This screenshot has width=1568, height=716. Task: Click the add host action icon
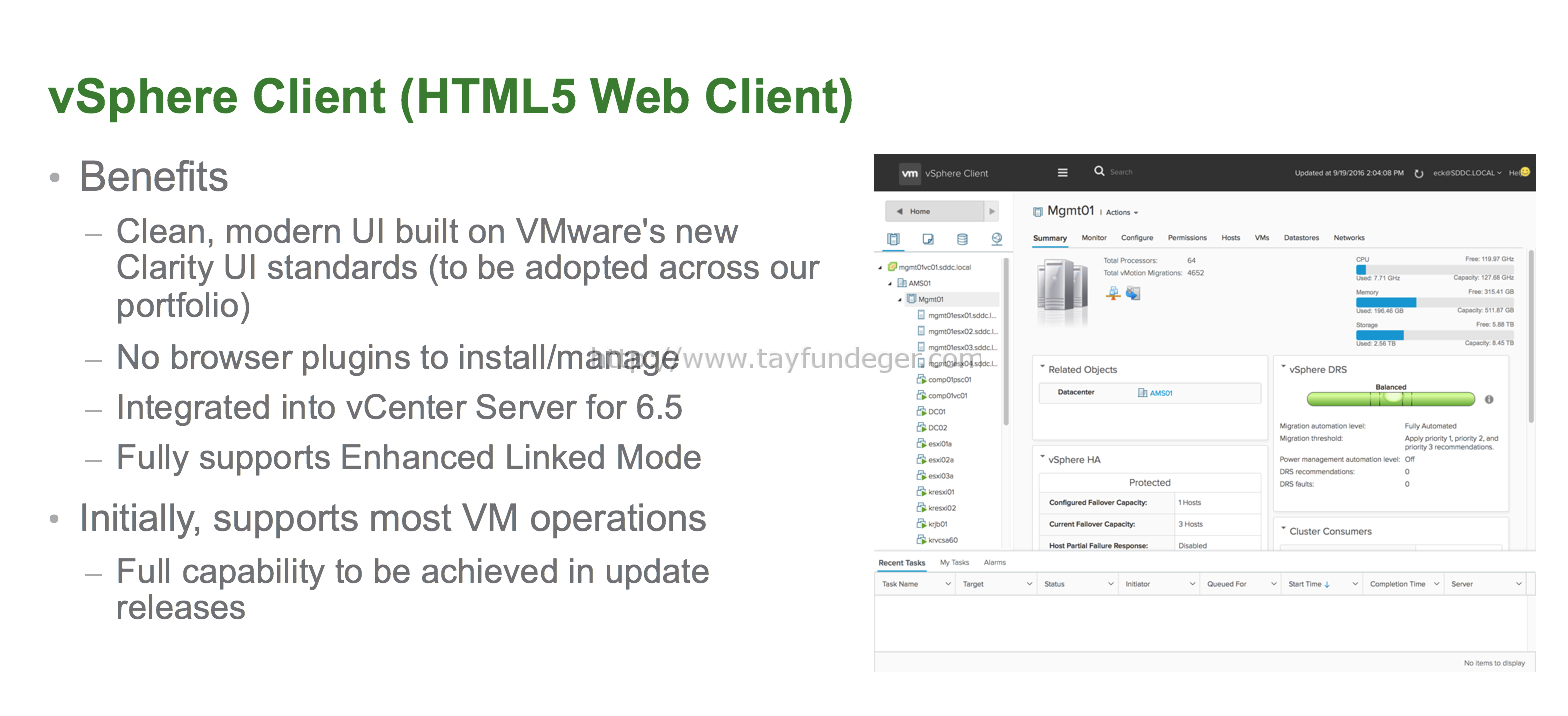tap(1113, 293)
